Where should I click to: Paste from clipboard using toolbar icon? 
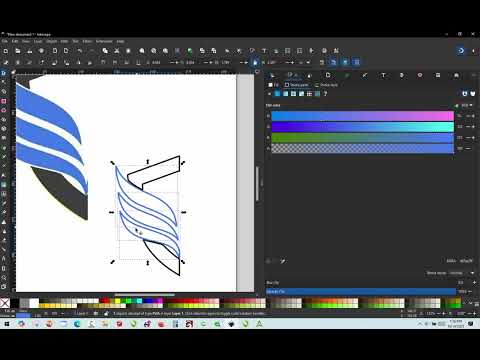pyautogui.click(x=128, y=51)
